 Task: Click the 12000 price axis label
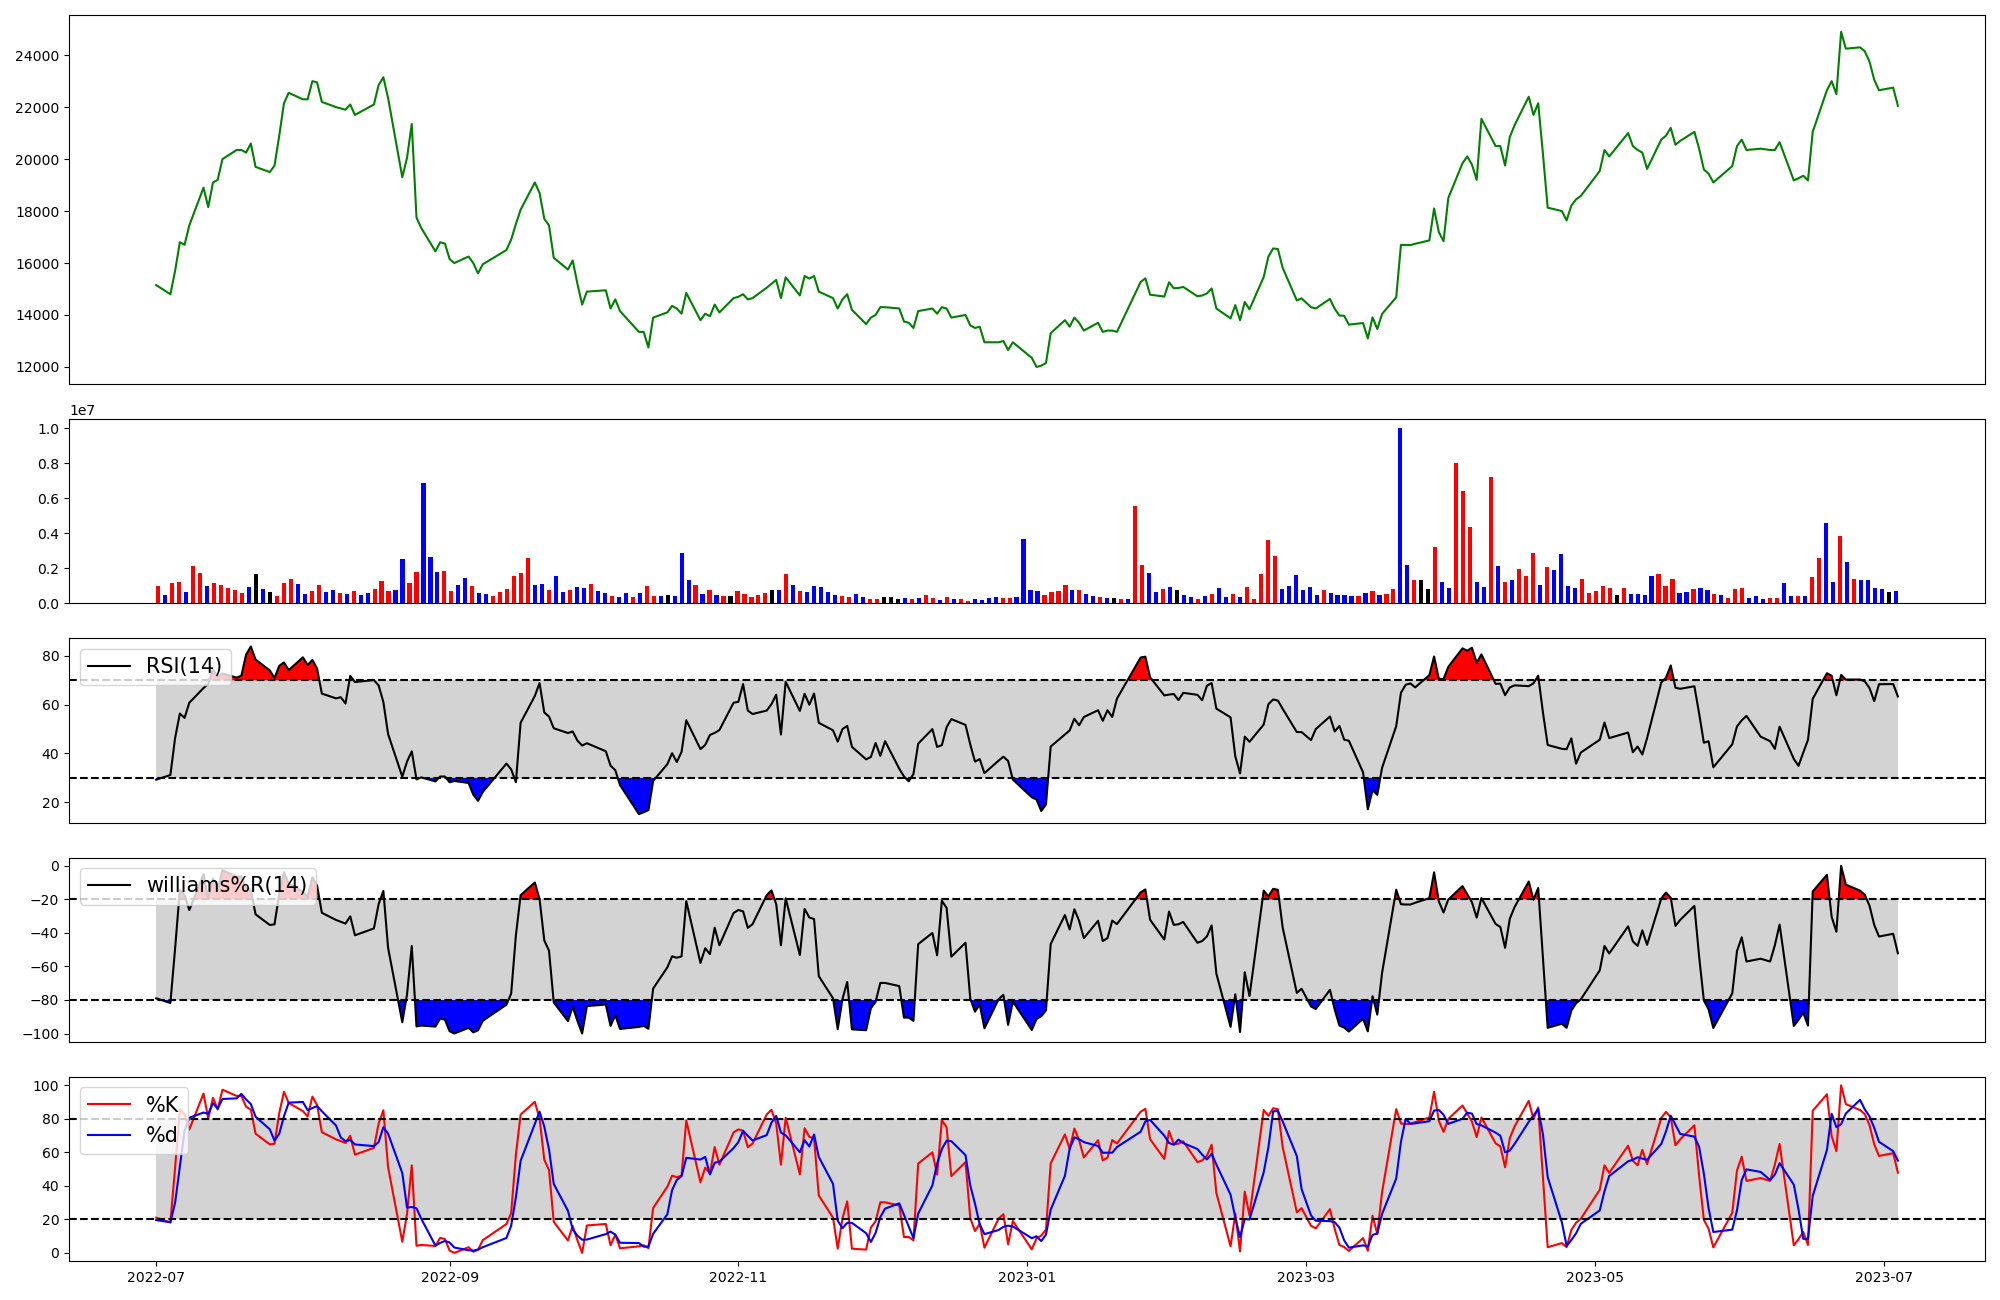click(x=37, y=367)
